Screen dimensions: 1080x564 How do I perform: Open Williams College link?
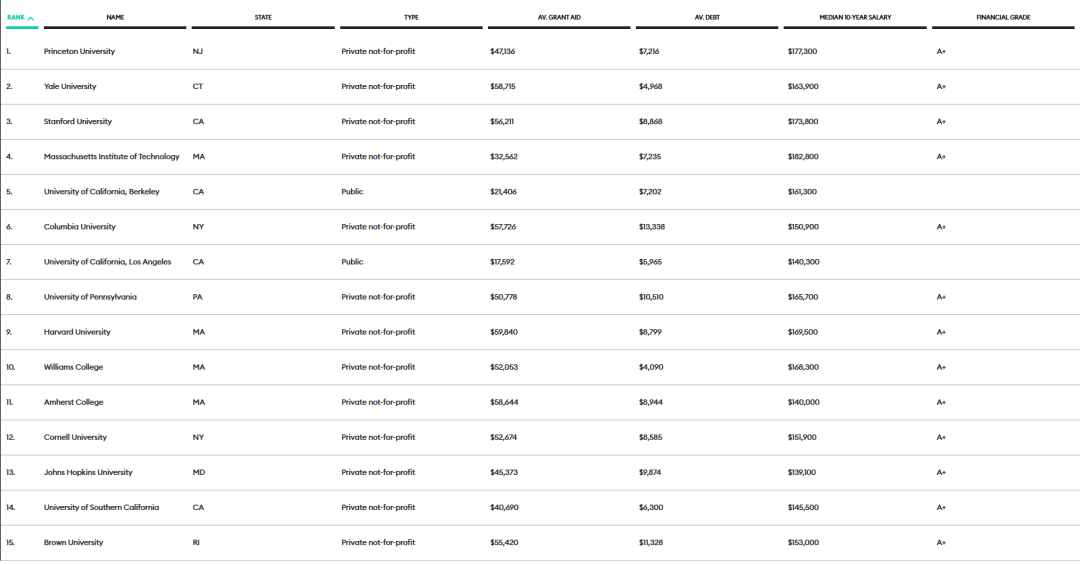point(73,367)
